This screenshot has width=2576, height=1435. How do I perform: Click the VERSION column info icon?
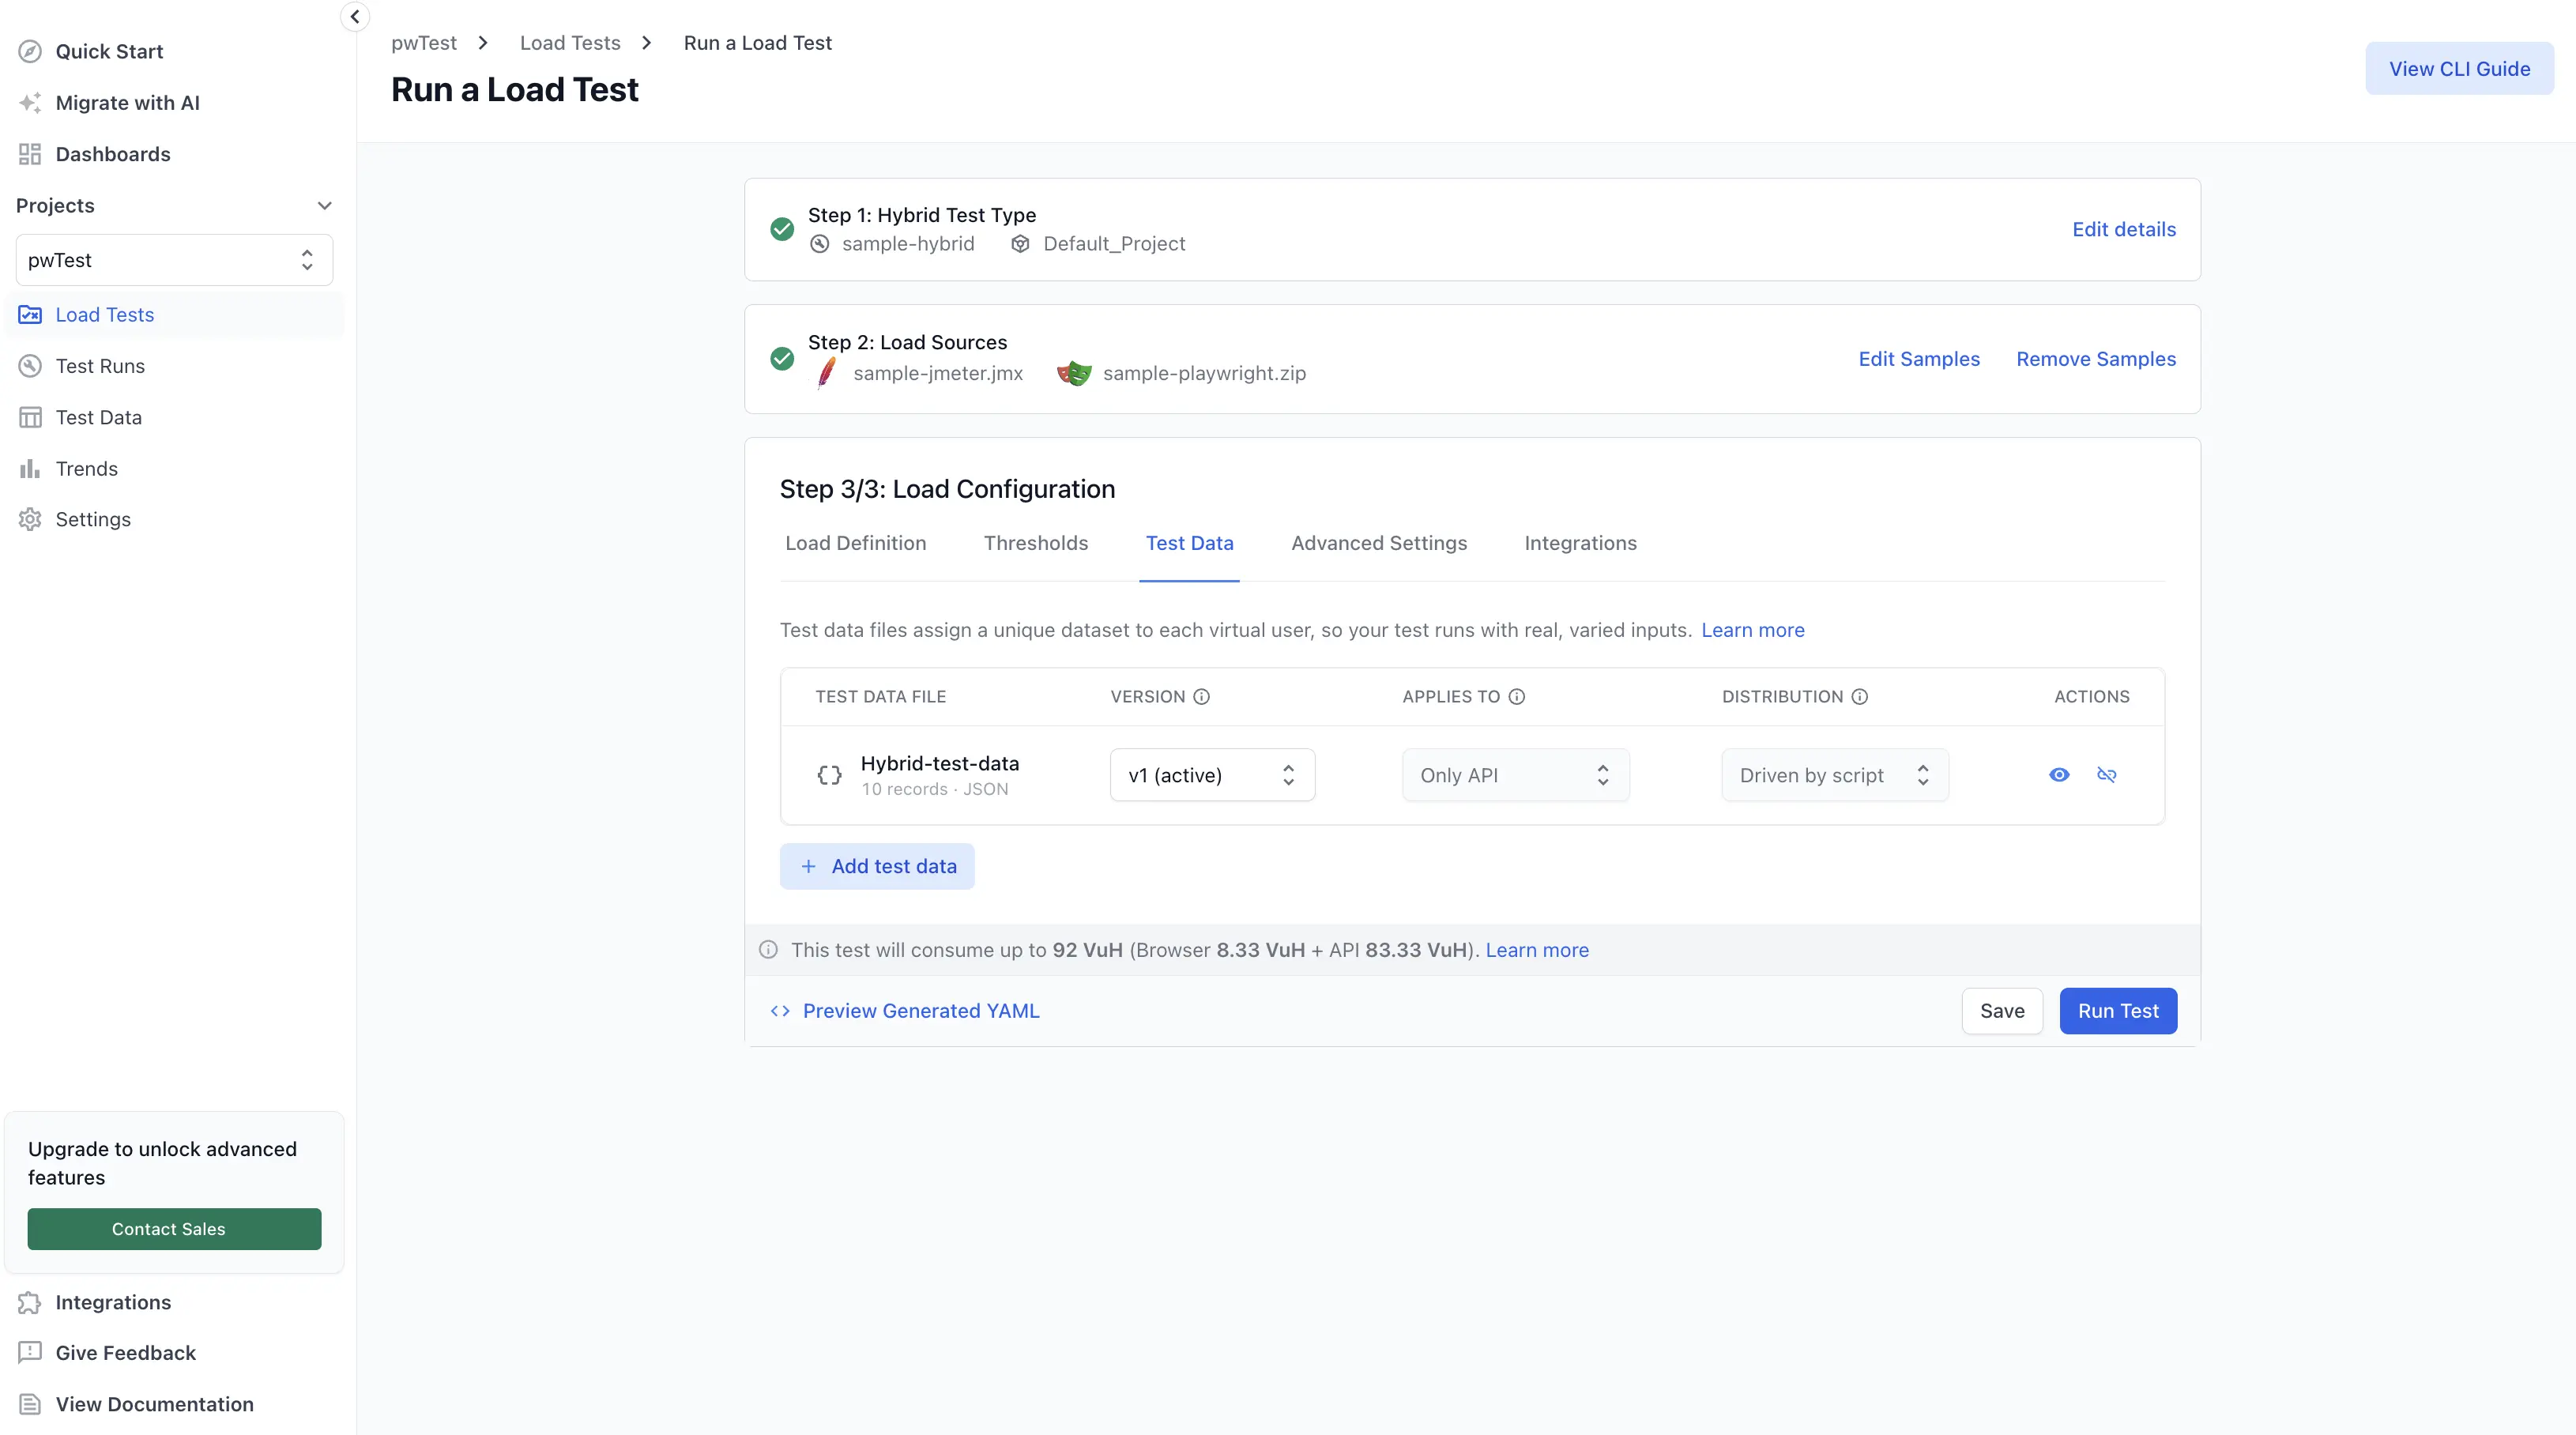click(1202, 697)
